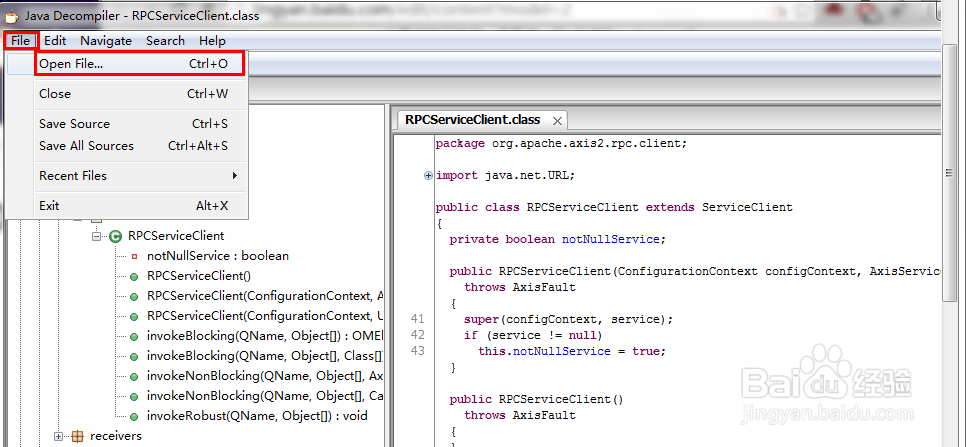The height and width of the screenshot is (447, 966).
Task: Click line number 42 in the gutter
Action: point(418,336)
